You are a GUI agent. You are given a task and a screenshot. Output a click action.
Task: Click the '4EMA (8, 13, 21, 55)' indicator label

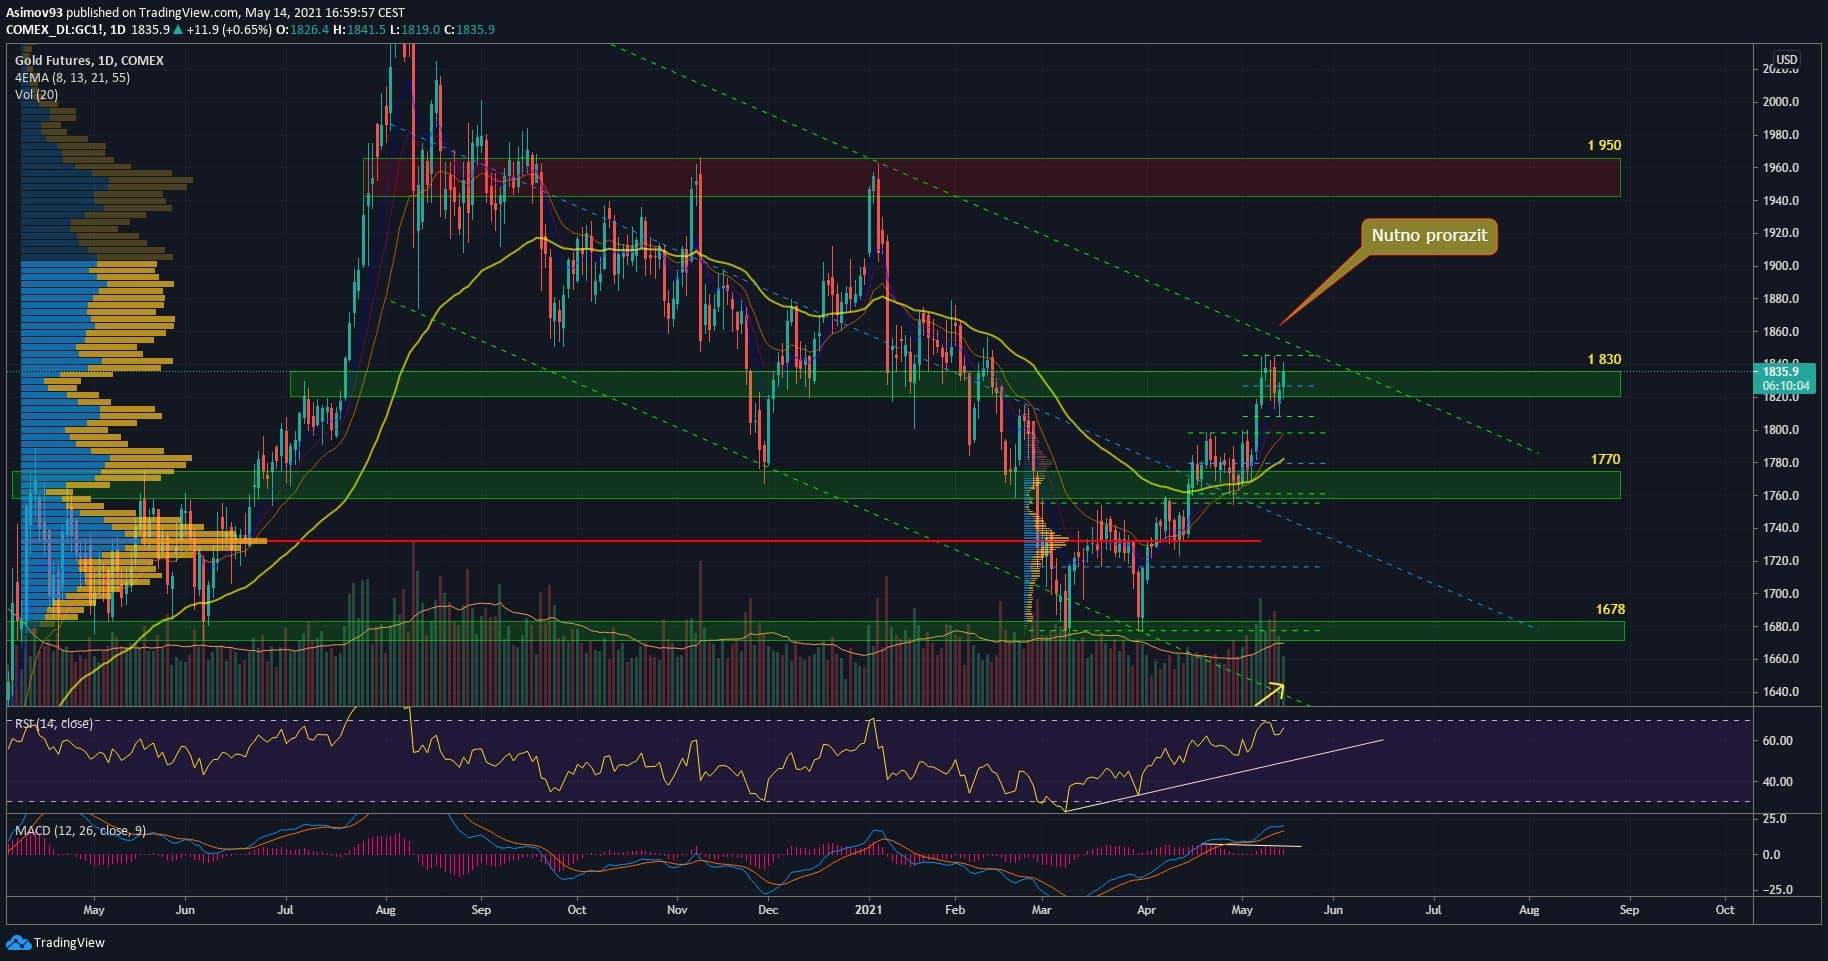pyautogui.click(x=72, y=78)
